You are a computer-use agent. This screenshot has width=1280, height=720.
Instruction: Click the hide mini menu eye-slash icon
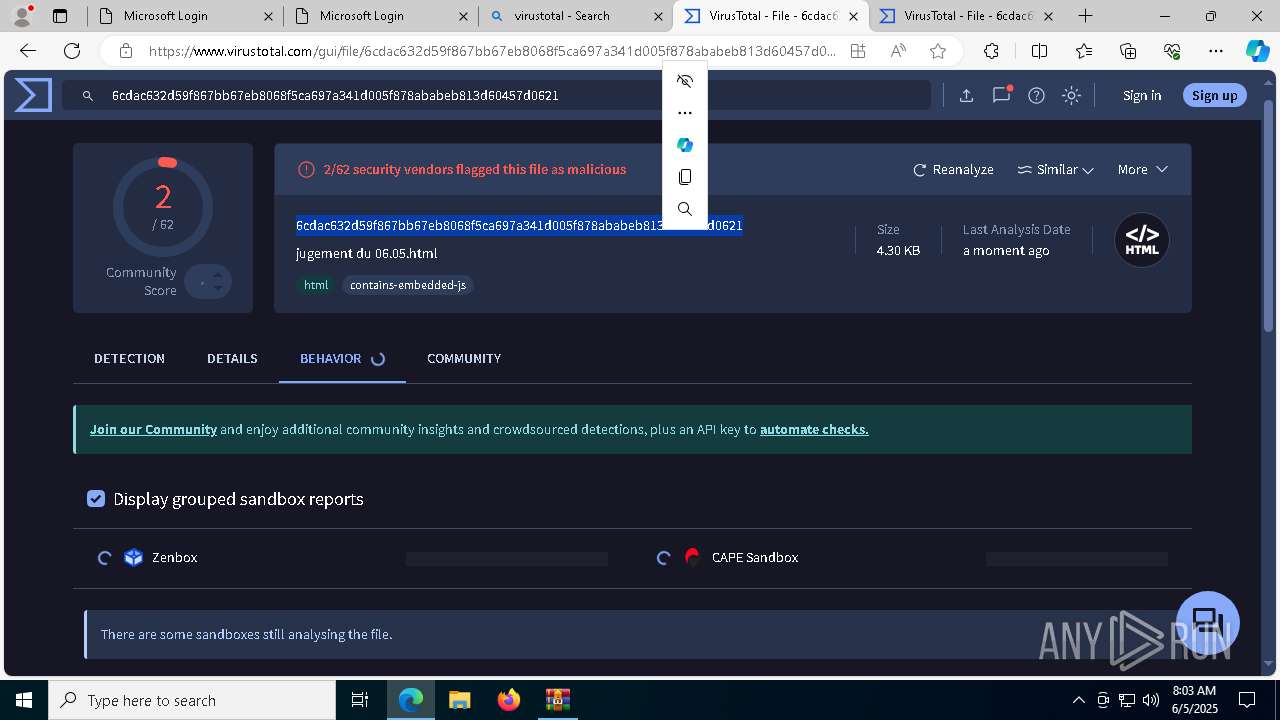coord(685,81)
